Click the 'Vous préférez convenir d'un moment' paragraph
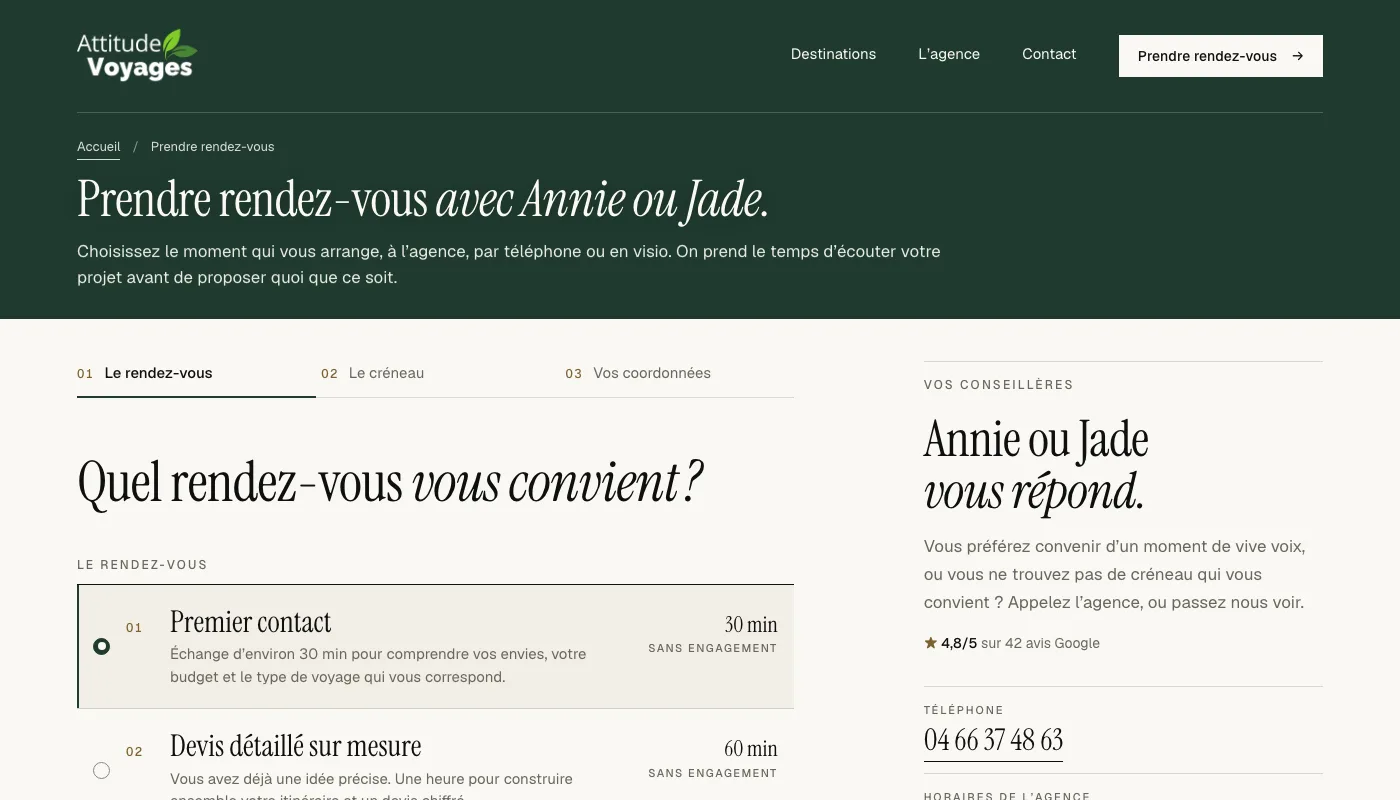The image size is (1400, 800). coord(1115,575)
